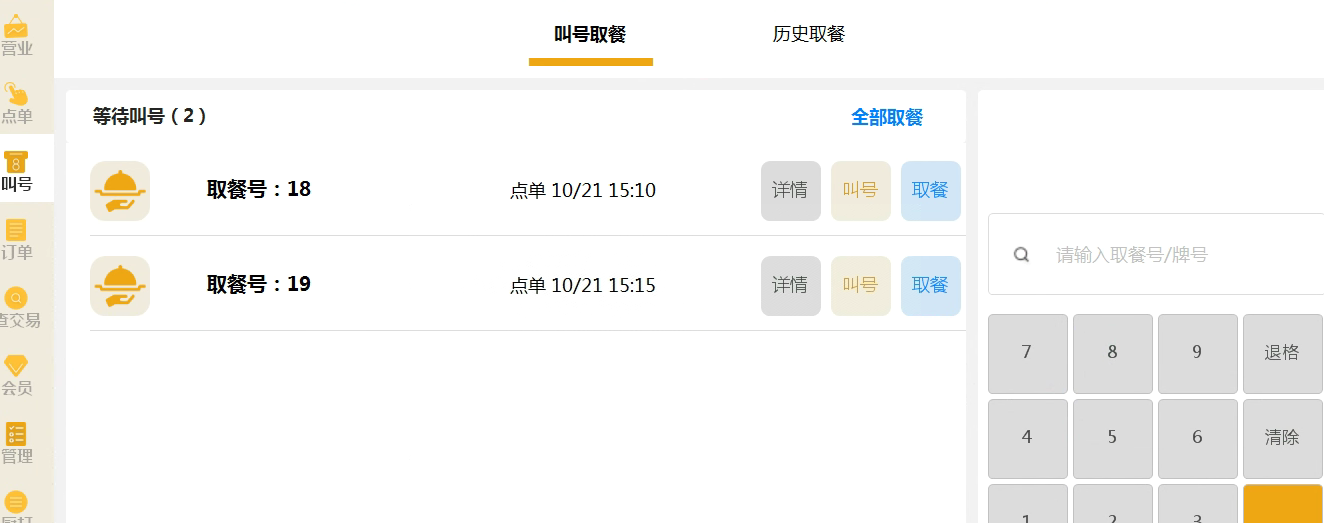View 详情 for pickup number 18
Viewport: 1324px width, 523px height.
[790, 191]
